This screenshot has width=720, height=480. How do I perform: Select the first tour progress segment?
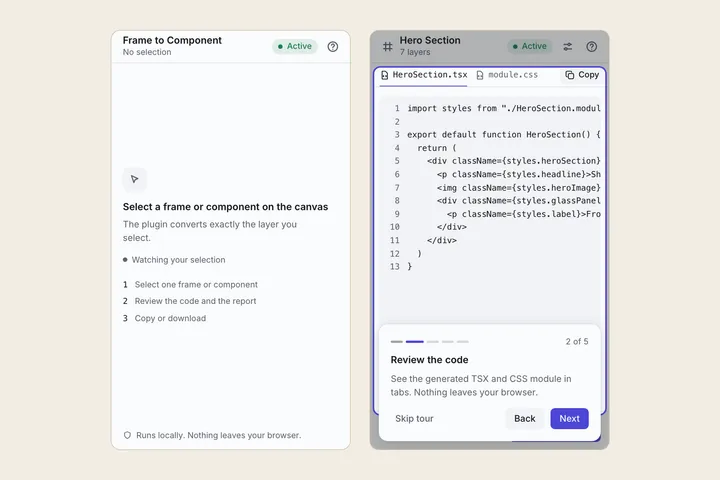[x=397, y=342]
